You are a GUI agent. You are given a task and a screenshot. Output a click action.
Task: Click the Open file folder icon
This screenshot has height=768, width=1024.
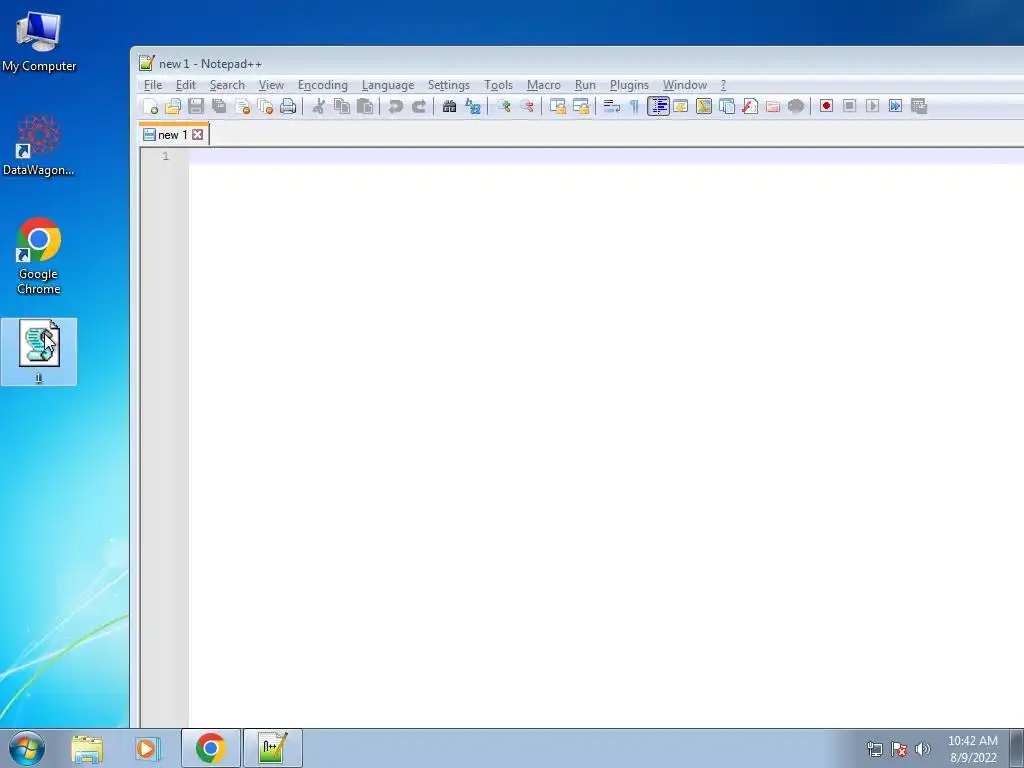coord(172,106)
